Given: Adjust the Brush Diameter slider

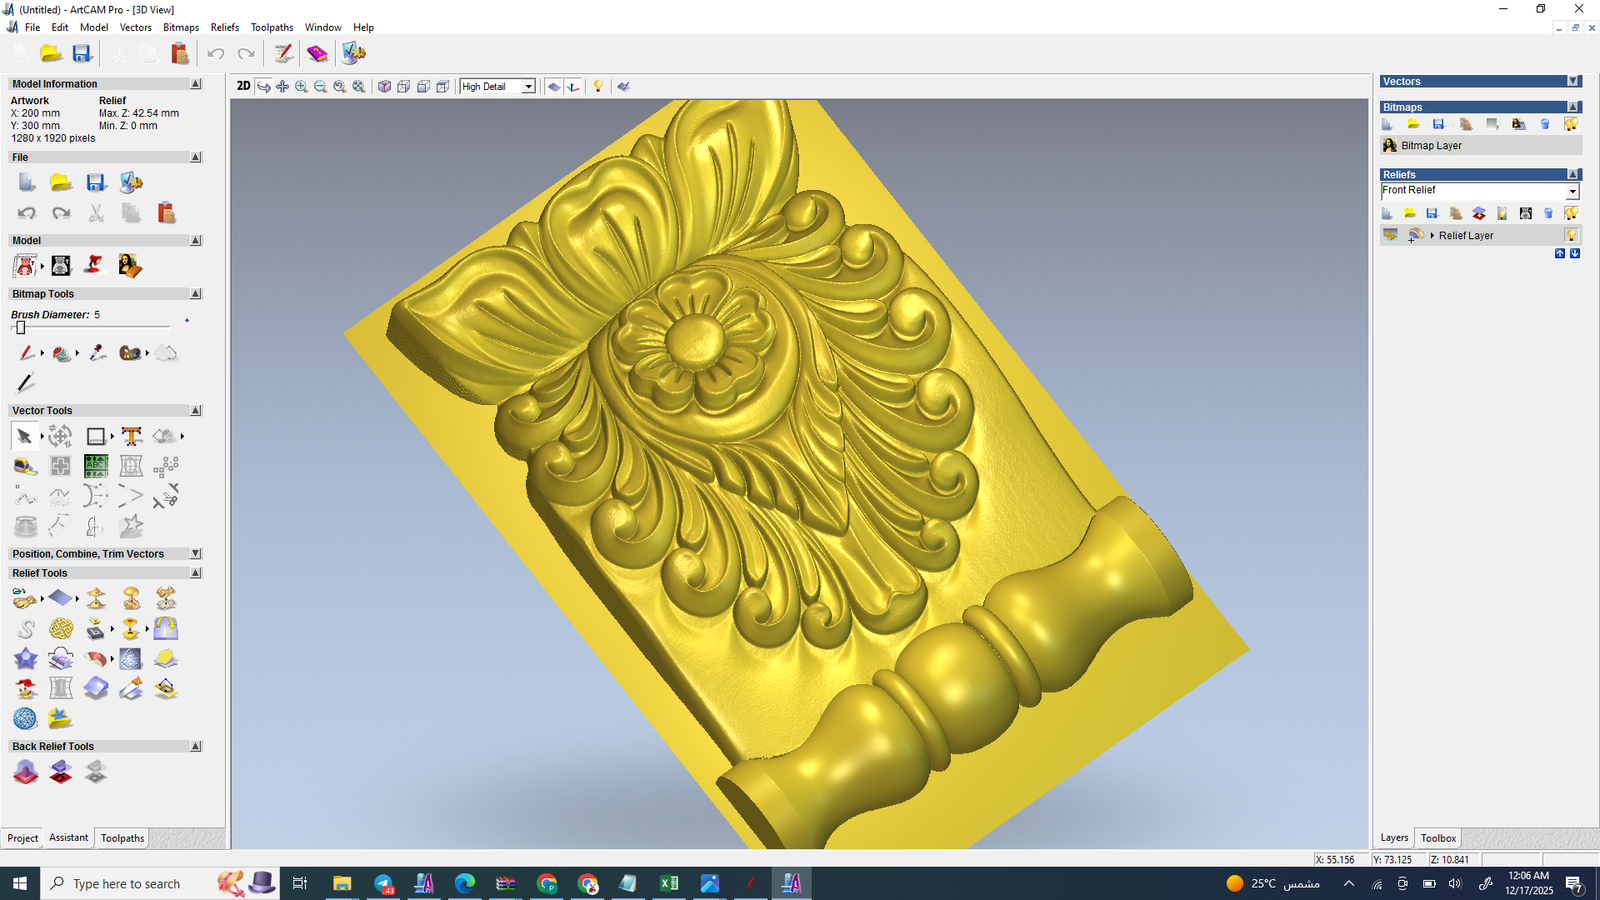Looking at the screenshot, I should 20,328.
